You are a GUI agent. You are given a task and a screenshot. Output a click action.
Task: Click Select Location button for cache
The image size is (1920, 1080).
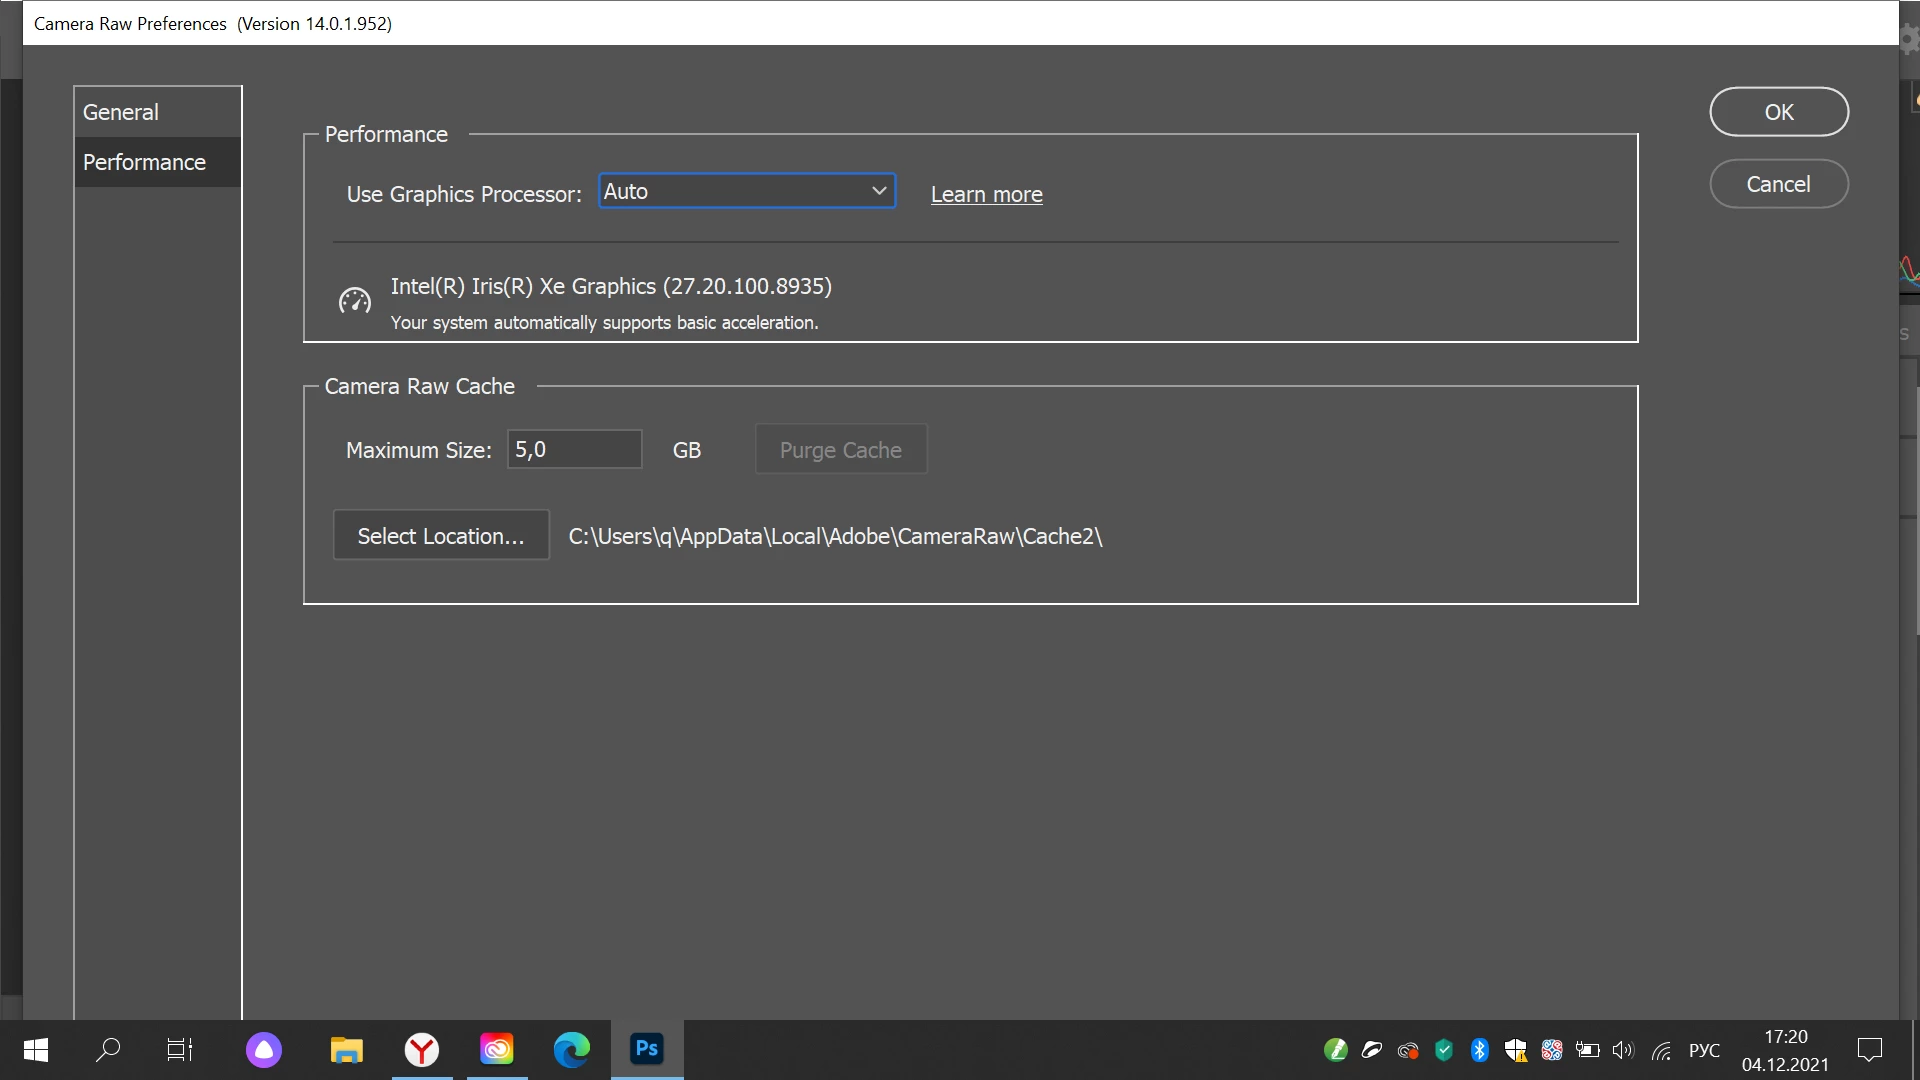point(441,536)
